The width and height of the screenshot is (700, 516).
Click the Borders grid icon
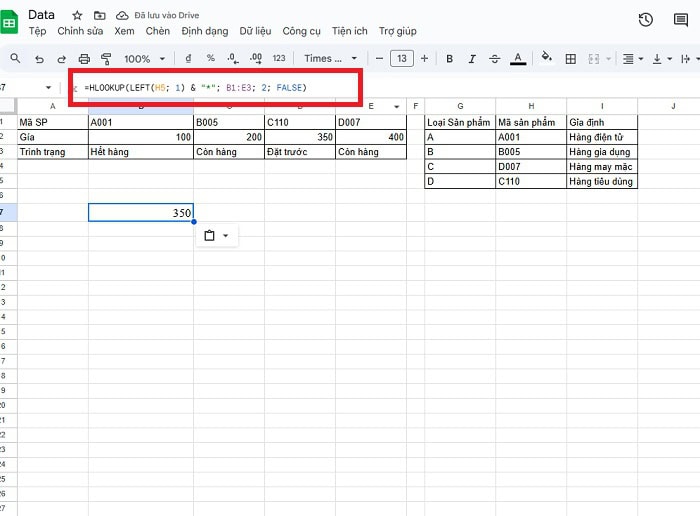pos(571,59)
